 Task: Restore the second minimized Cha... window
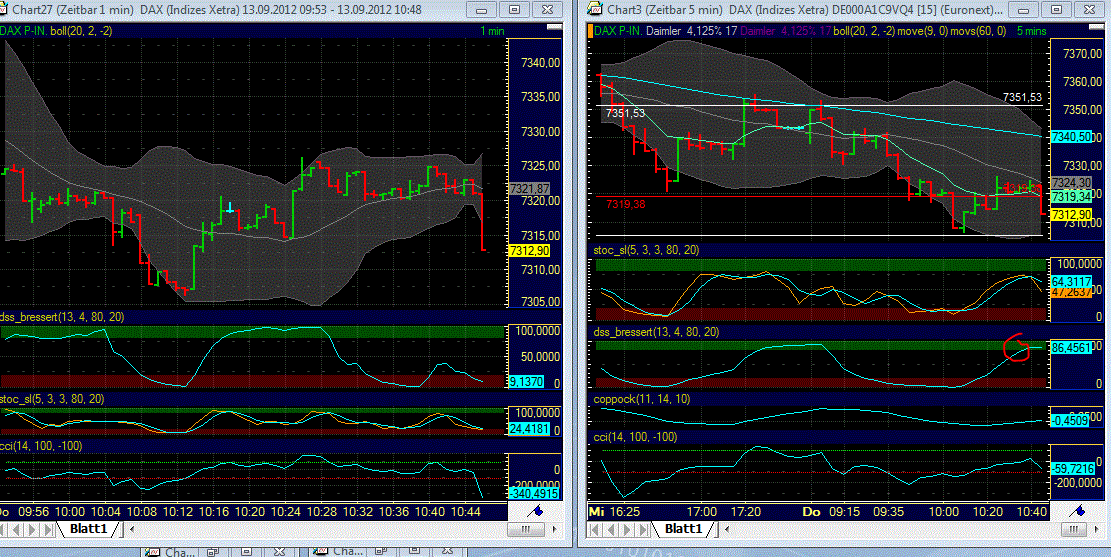[x=380, y=551]
